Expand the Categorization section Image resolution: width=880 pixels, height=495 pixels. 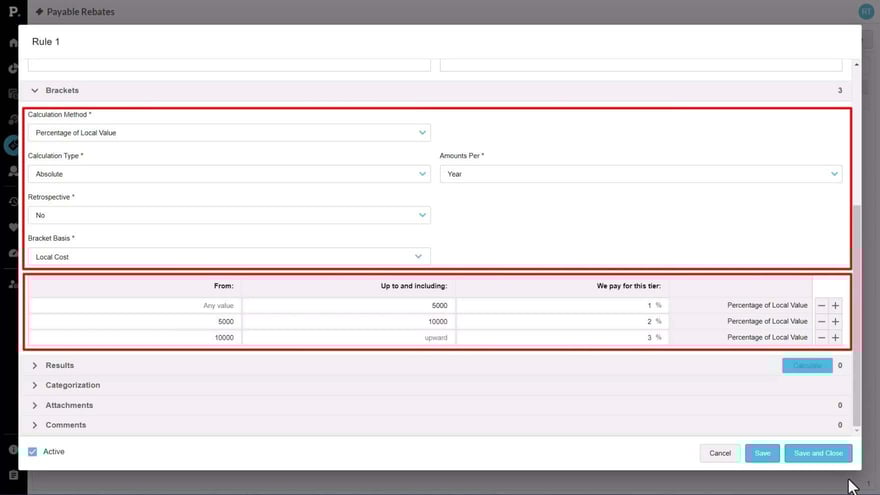tap(35, 385)
